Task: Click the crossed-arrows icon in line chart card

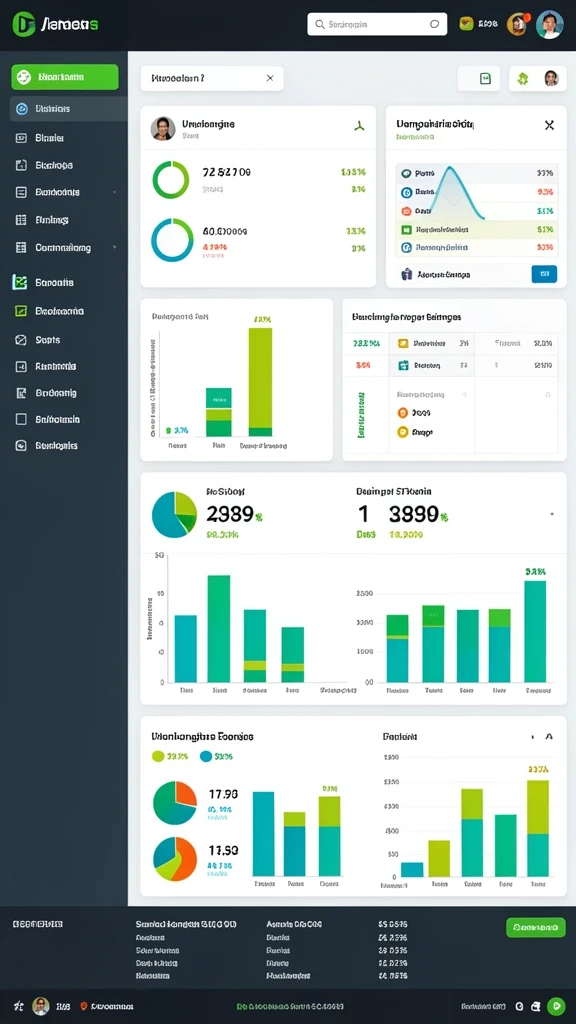Action: 549,125
